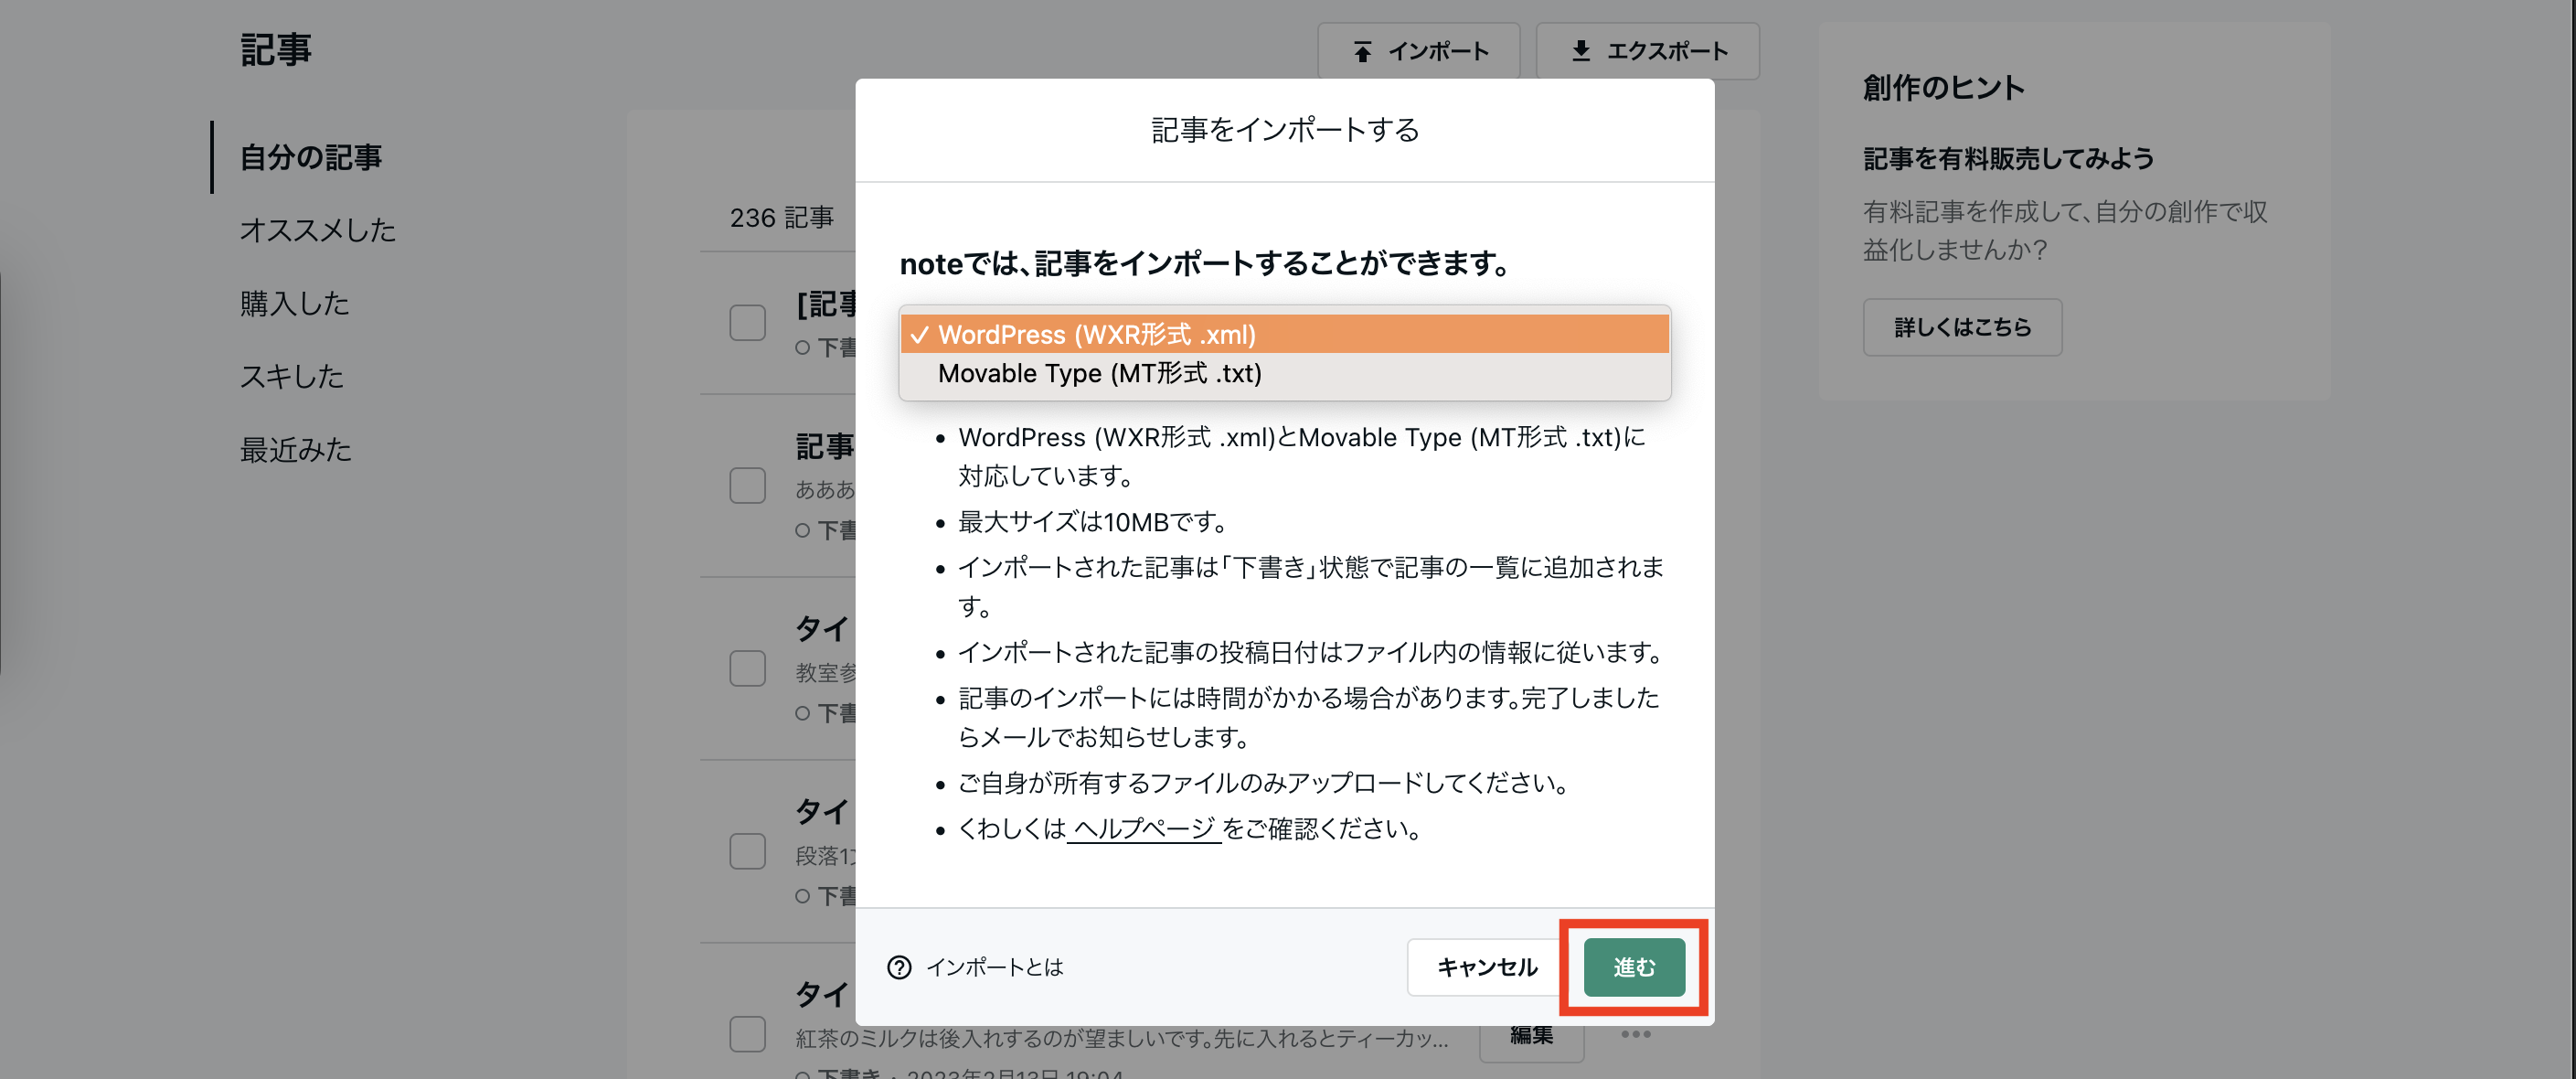Click the 236 記事 count text
Viewport: 2576px width, 1079px height.
[781, 217]
